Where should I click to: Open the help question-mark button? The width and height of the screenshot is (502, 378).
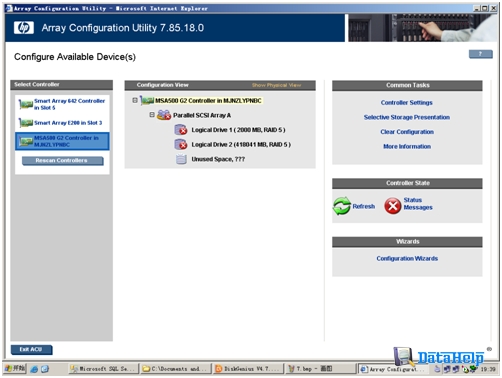click(480, 54)
